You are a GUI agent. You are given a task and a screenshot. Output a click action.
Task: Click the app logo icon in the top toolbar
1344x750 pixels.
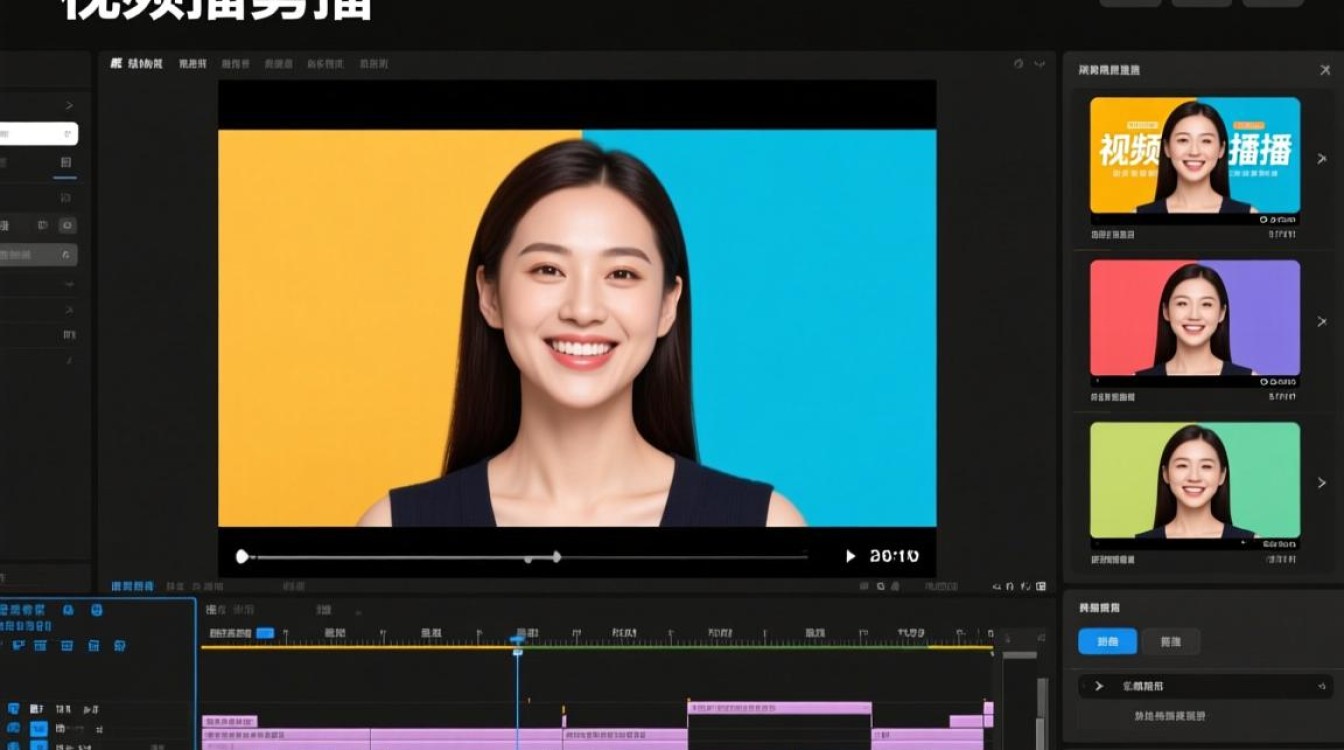pos(112,63)
